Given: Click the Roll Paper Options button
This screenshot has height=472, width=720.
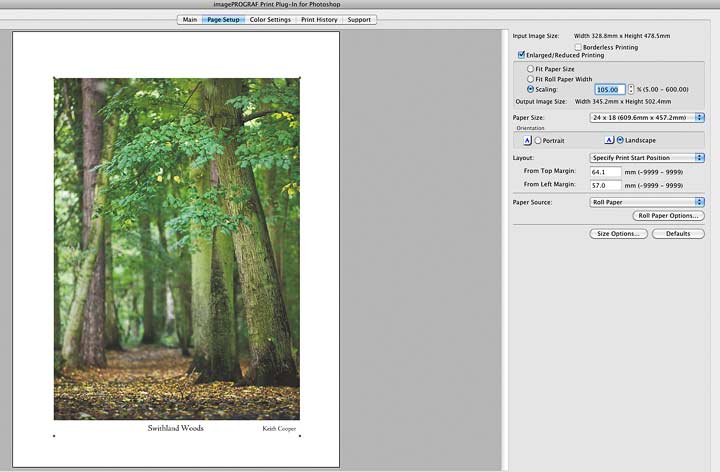Looking at the screenshot, I should pos(668,215).
